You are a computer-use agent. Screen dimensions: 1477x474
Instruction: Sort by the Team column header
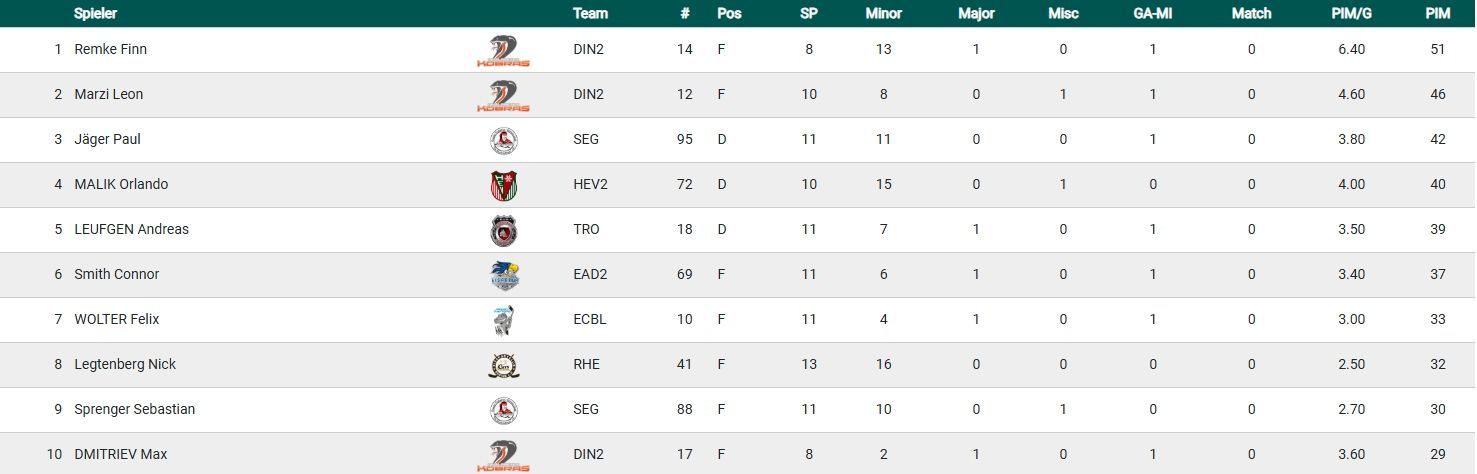590,14
